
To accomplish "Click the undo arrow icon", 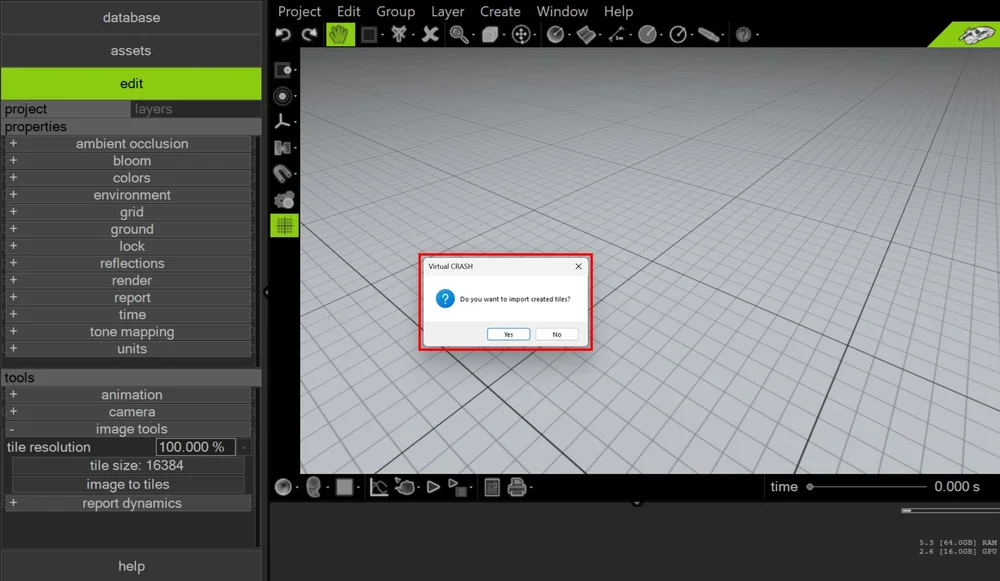I will click(283, 34).
